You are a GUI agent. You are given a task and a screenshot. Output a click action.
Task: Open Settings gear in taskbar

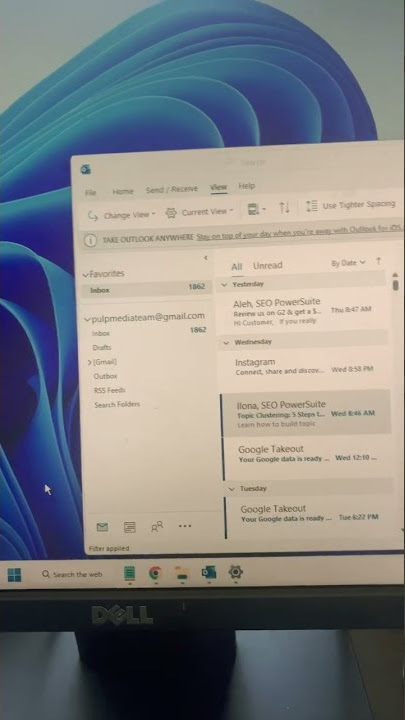click(x=236, y=572)
